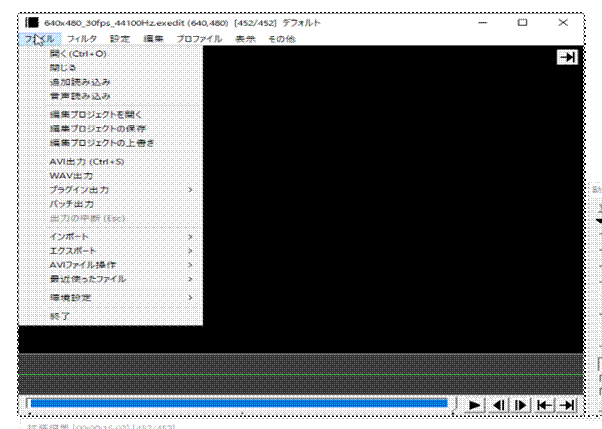This screenshot has width=602, height=429.
Task: Step forward one frame
Action: [521, 404]
